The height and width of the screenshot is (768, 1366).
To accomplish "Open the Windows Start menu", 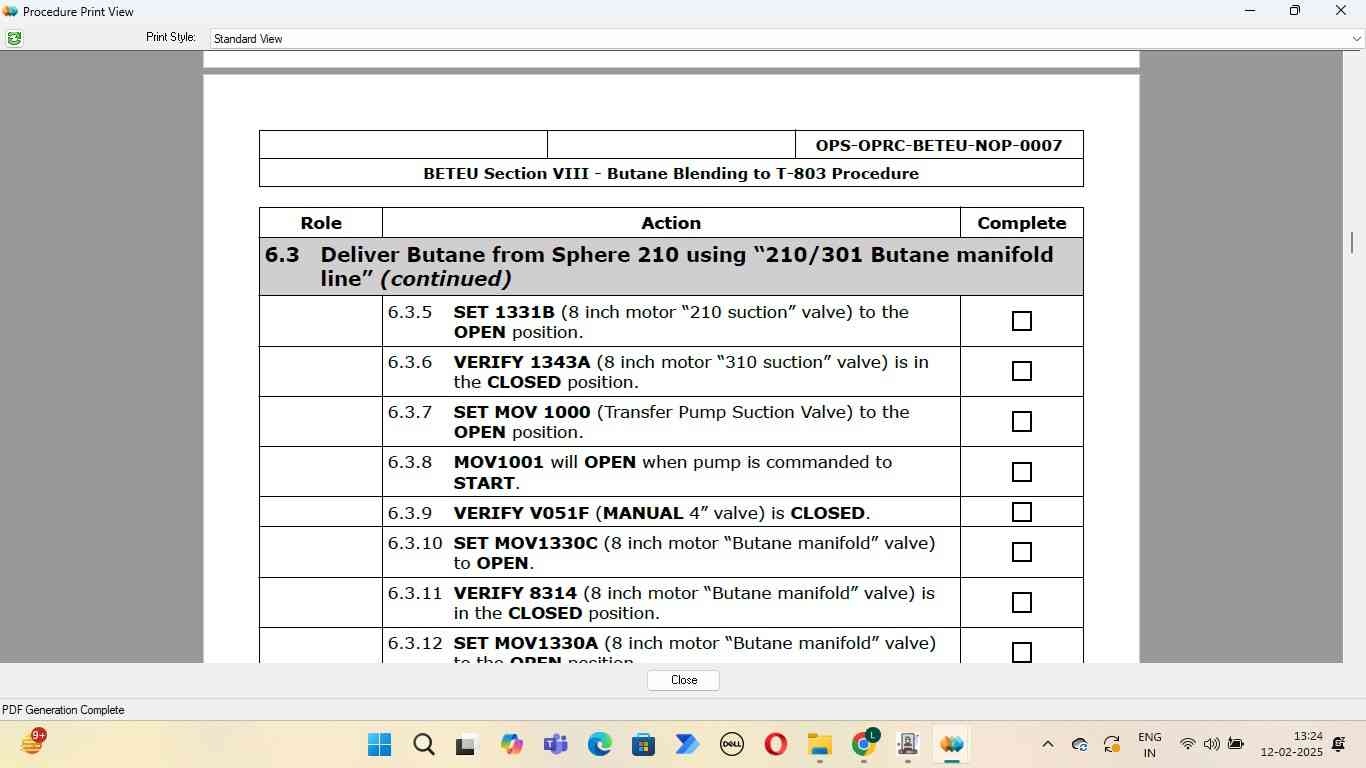I will pyautogui.click(x=379, y=744).
